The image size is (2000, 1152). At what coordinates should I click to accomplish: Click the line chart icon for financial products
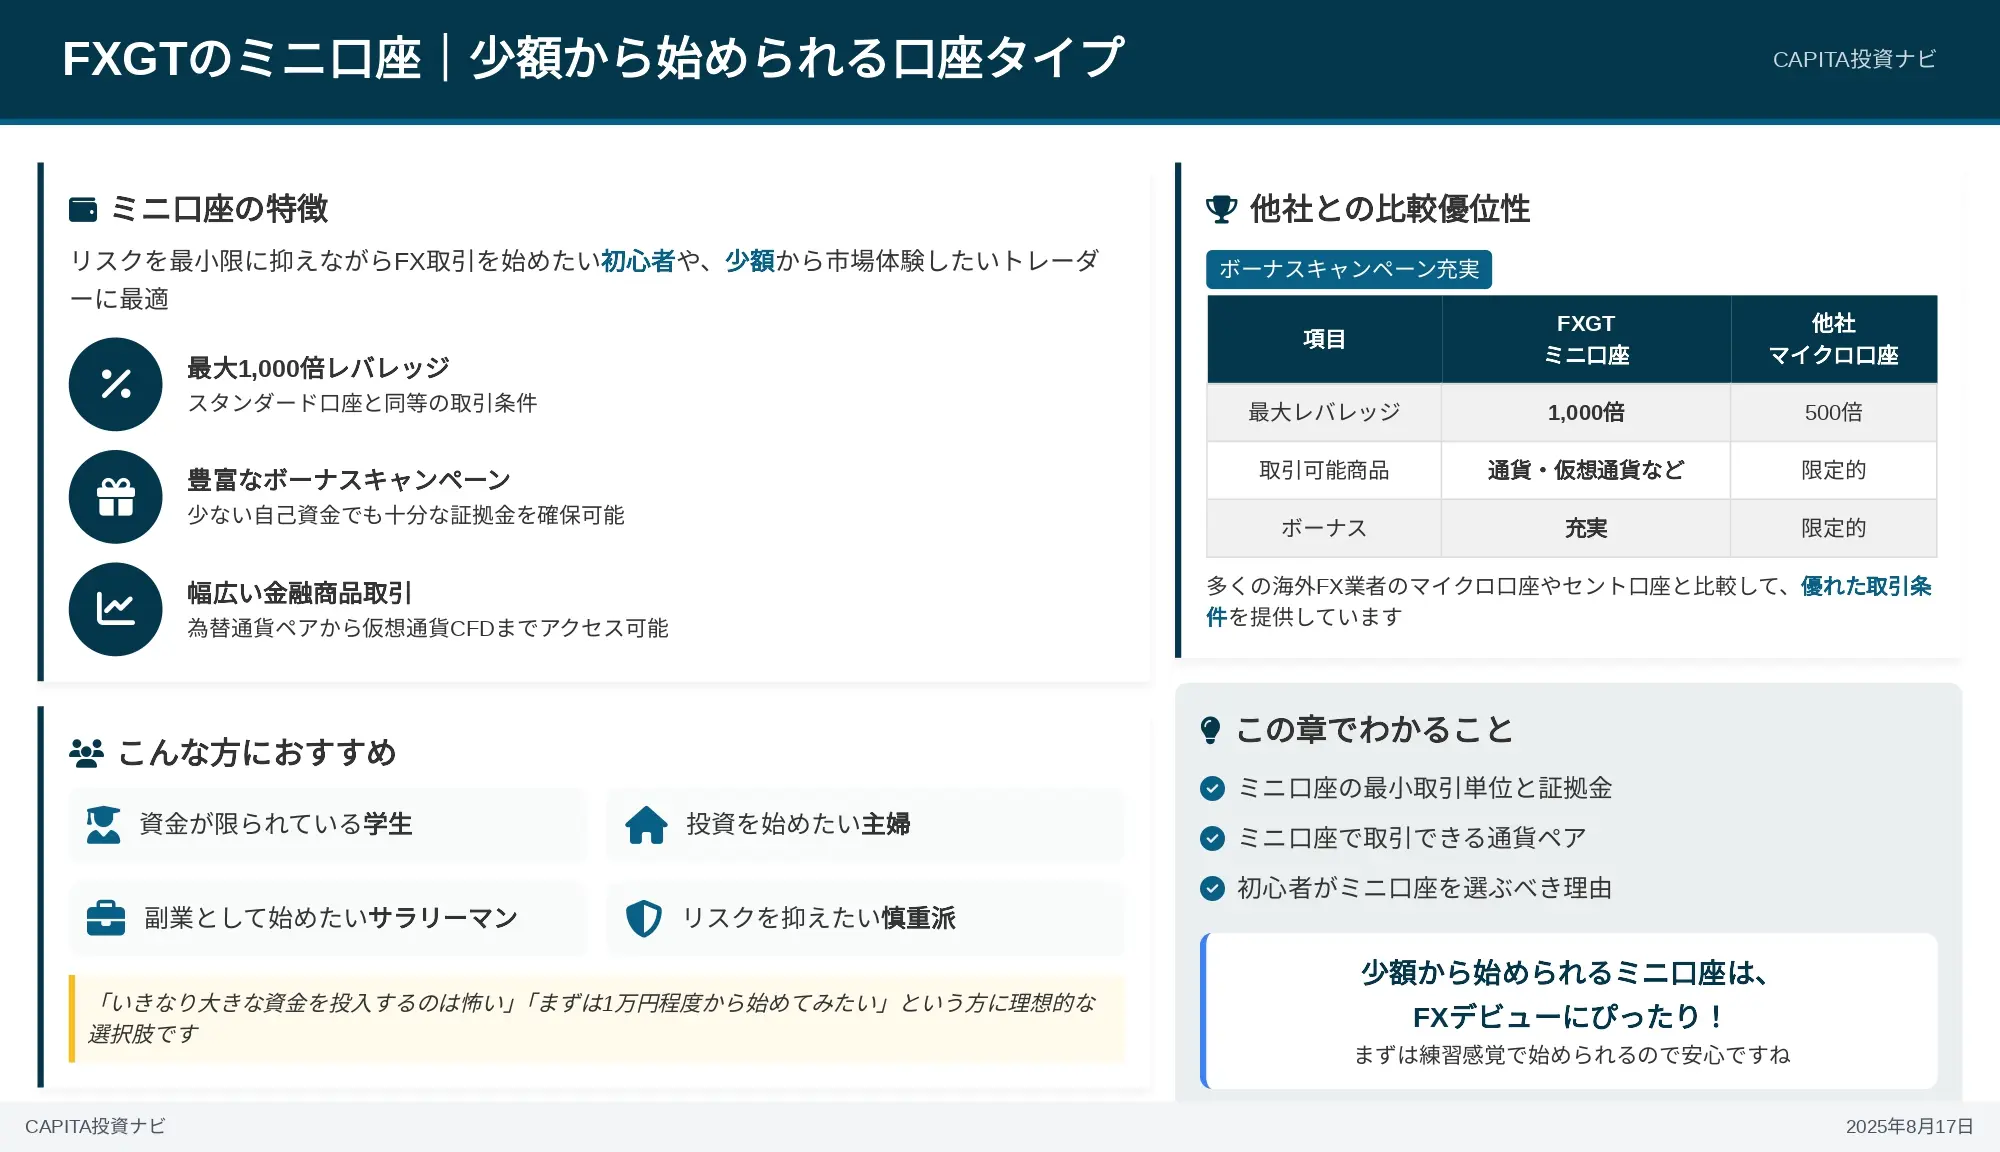click(116, 609)
